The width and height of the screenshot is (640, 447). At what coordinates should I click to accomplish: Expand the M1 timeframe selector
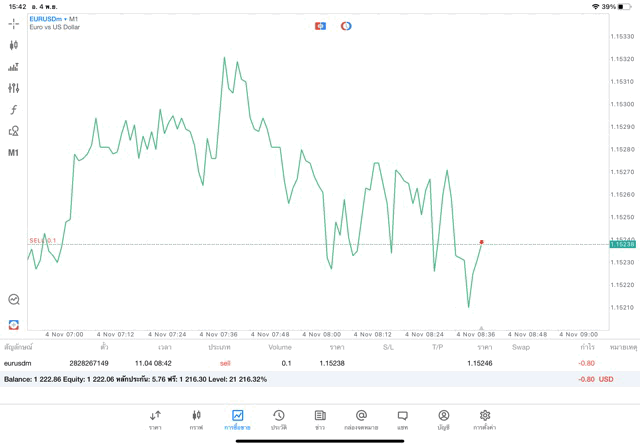click(14, 153)
